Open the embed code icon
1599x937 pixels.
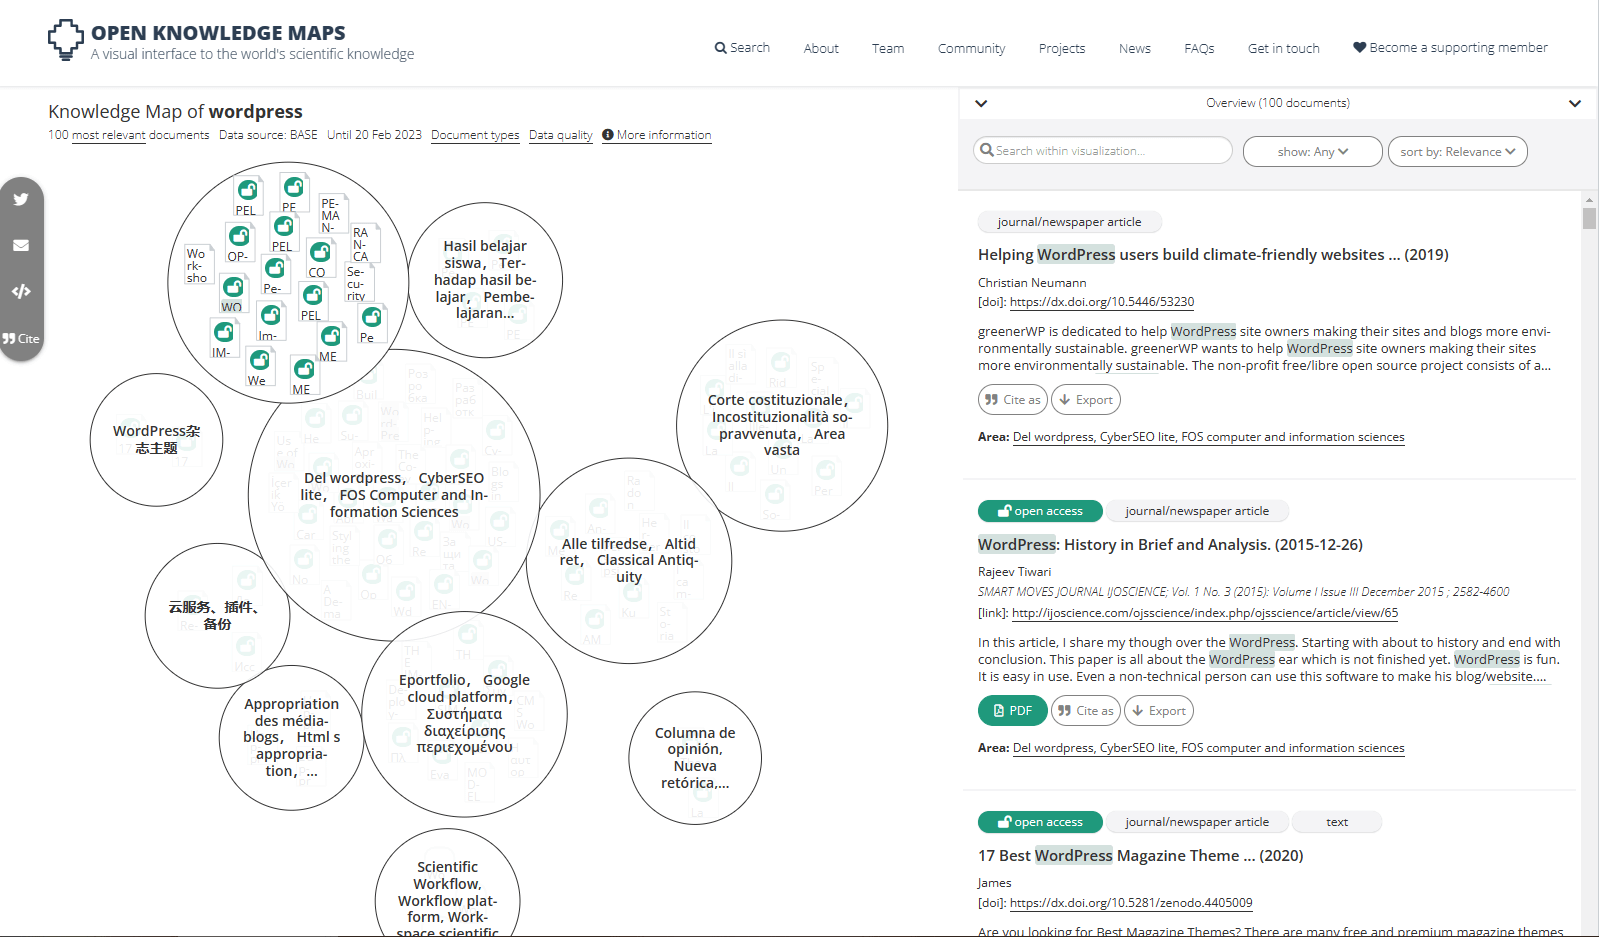coord(21,292)
